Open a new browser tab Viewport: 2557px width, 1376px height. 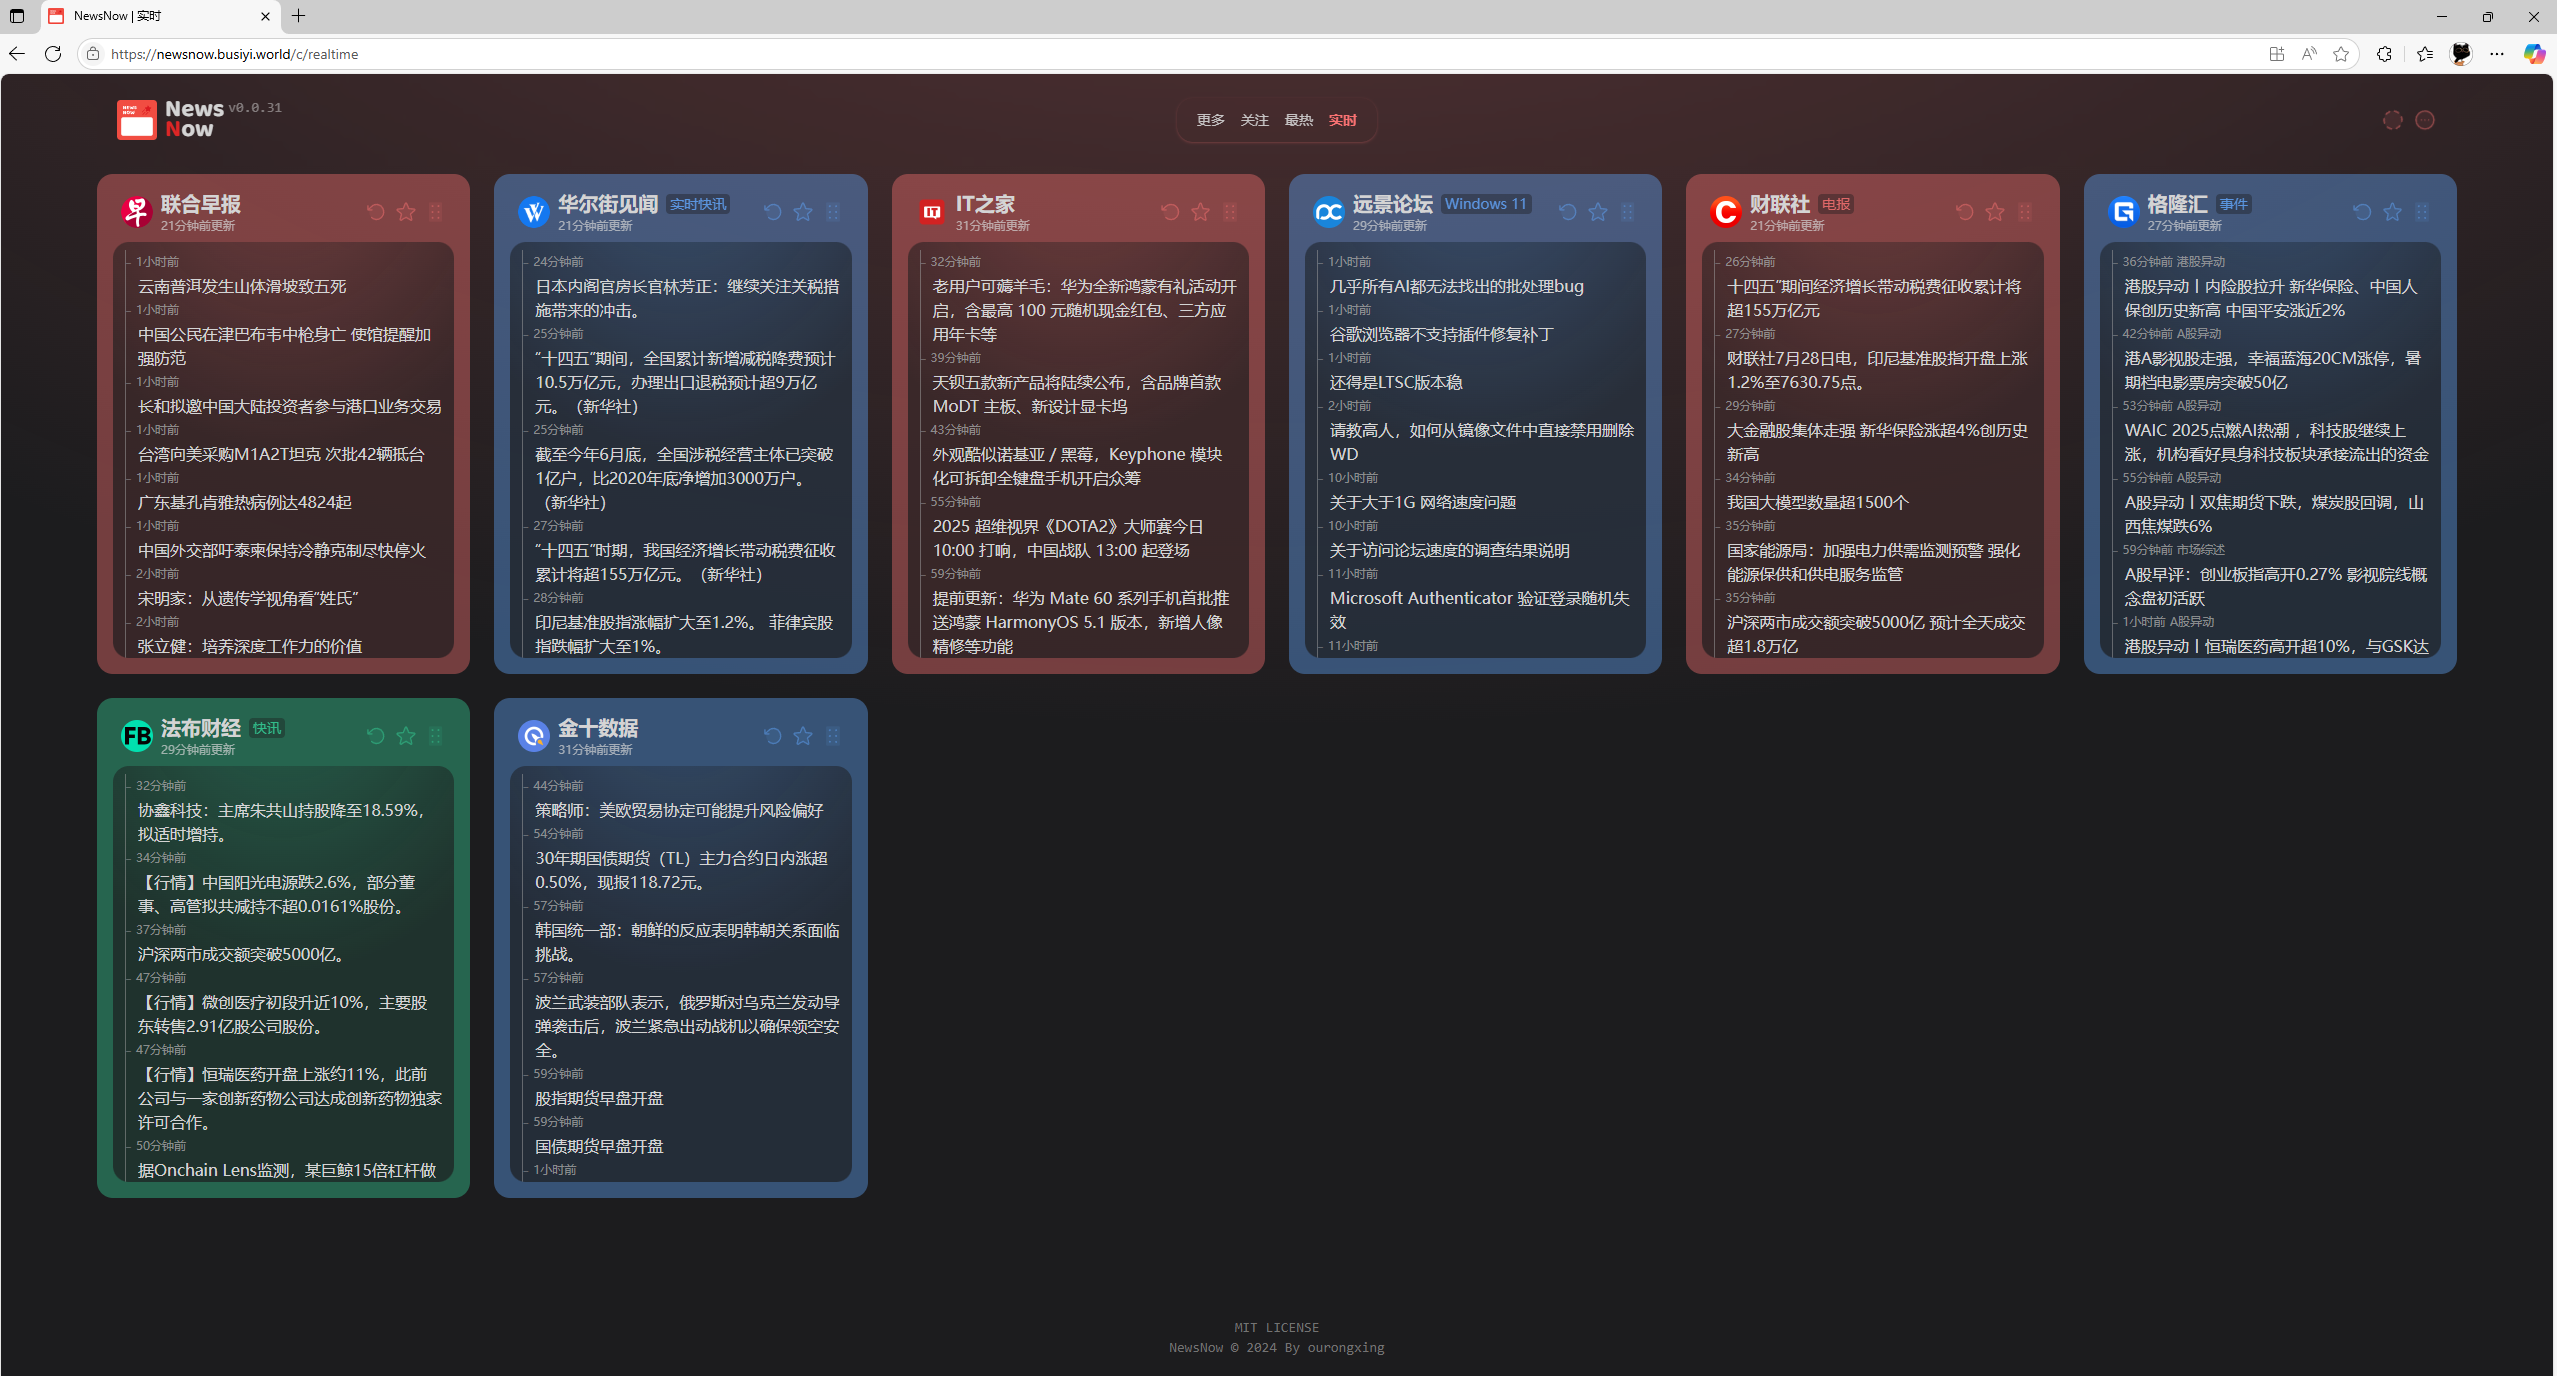click(x=299, y=16)
